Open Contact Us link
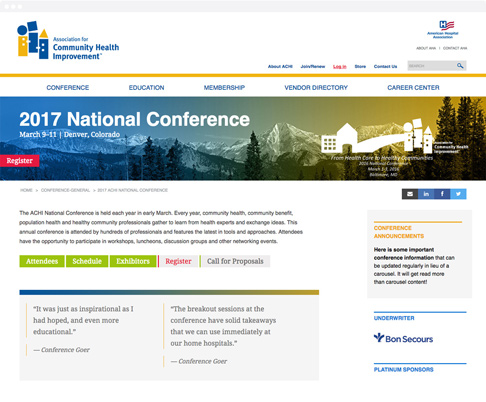Screen dimensions: 486x402 pyautogui.click(x=385, y=66)
